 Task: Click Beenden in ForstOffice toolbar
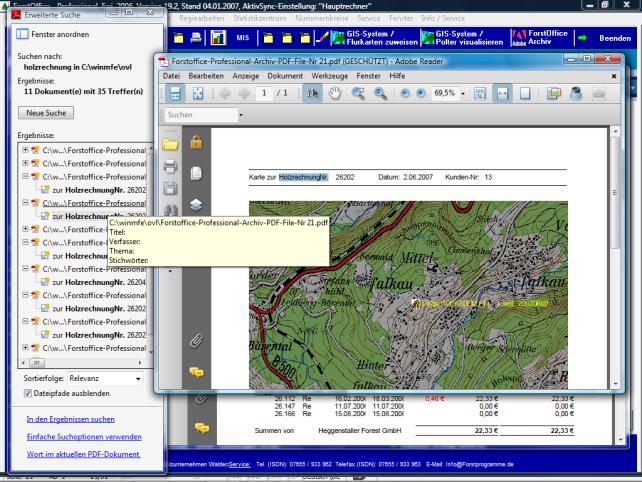[x=615, y=38]
